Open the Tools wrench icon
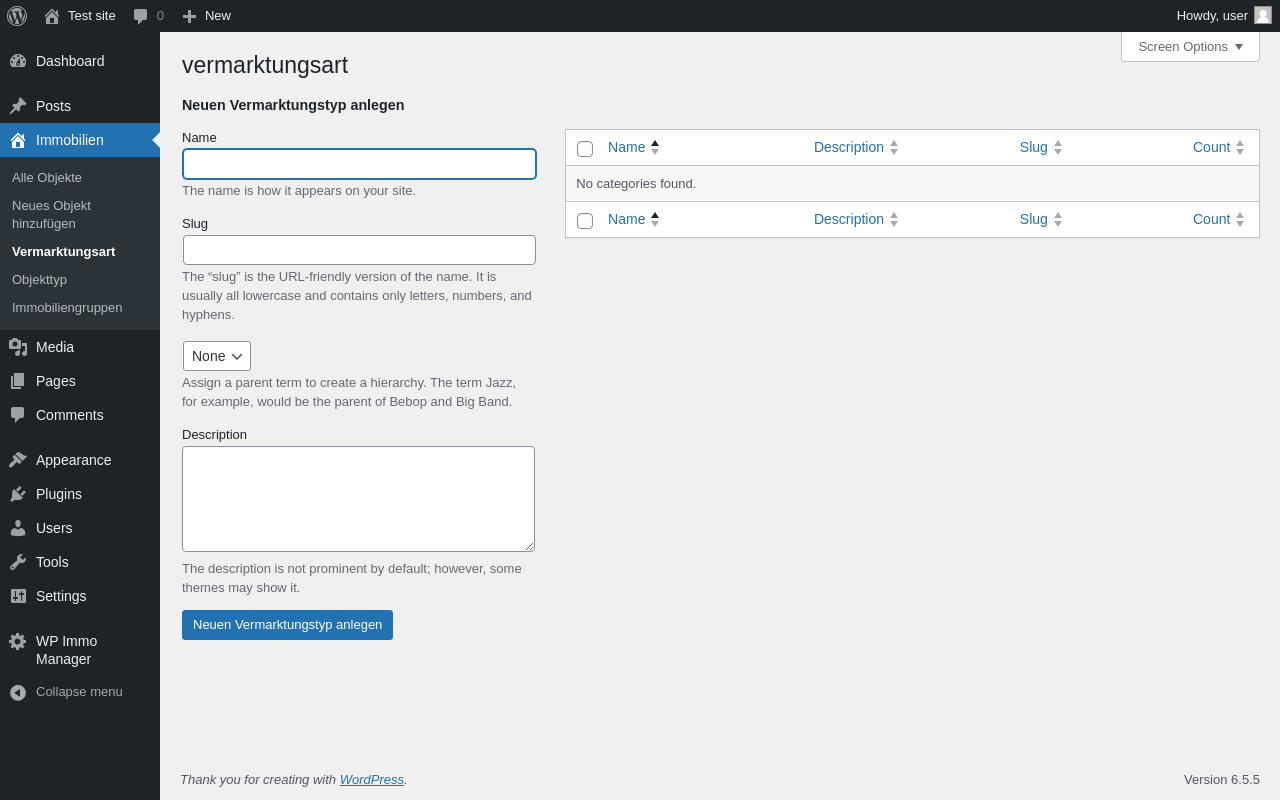 click(18, 562)
